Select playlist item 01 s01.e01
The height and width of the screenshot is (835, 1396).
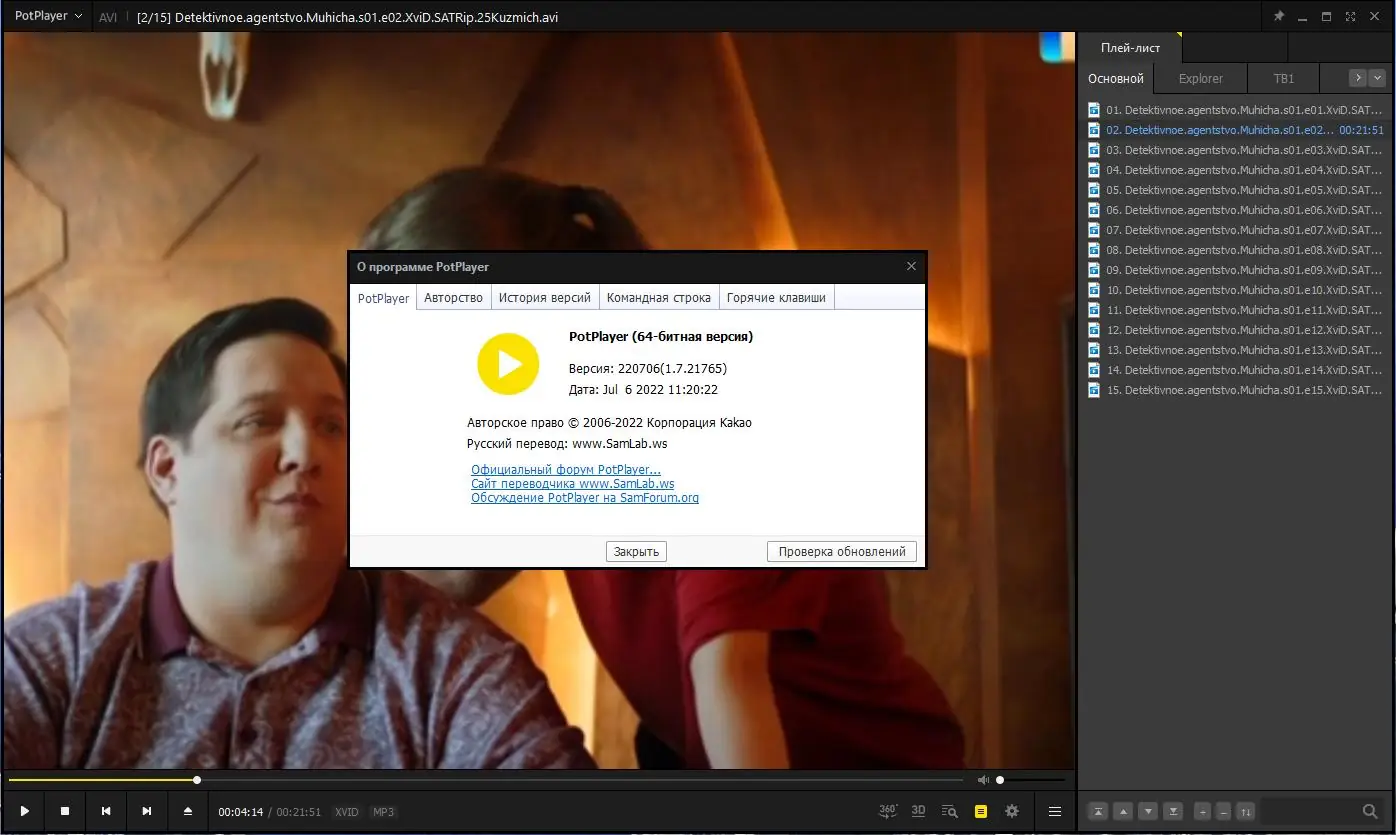click(x=1236, y=110)
